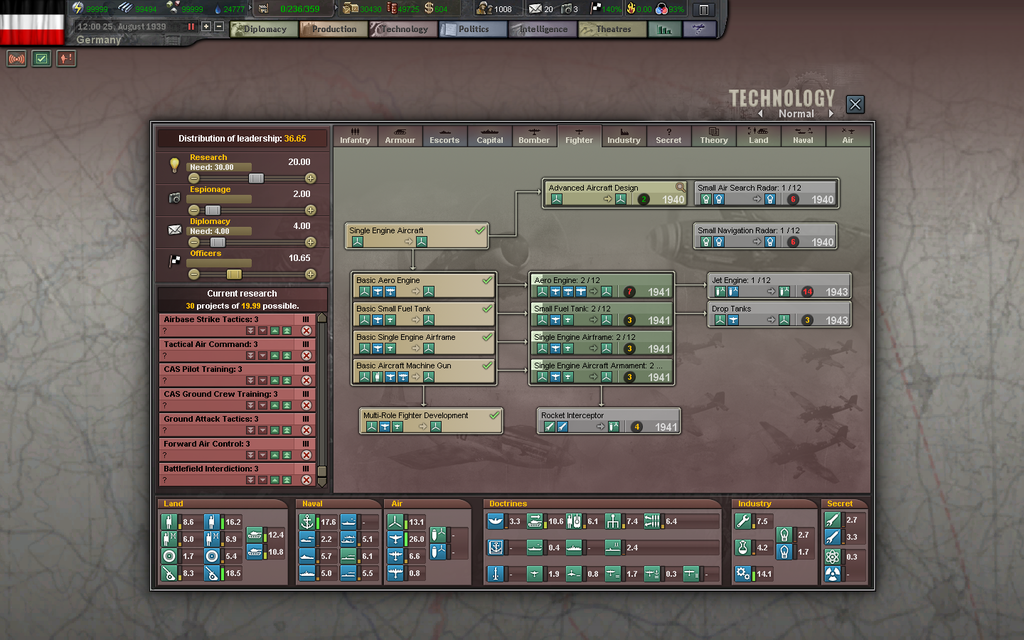Decrease game speed with the minus button
Viewport: 1024px width, 640px height.
(x=219, y=27)
